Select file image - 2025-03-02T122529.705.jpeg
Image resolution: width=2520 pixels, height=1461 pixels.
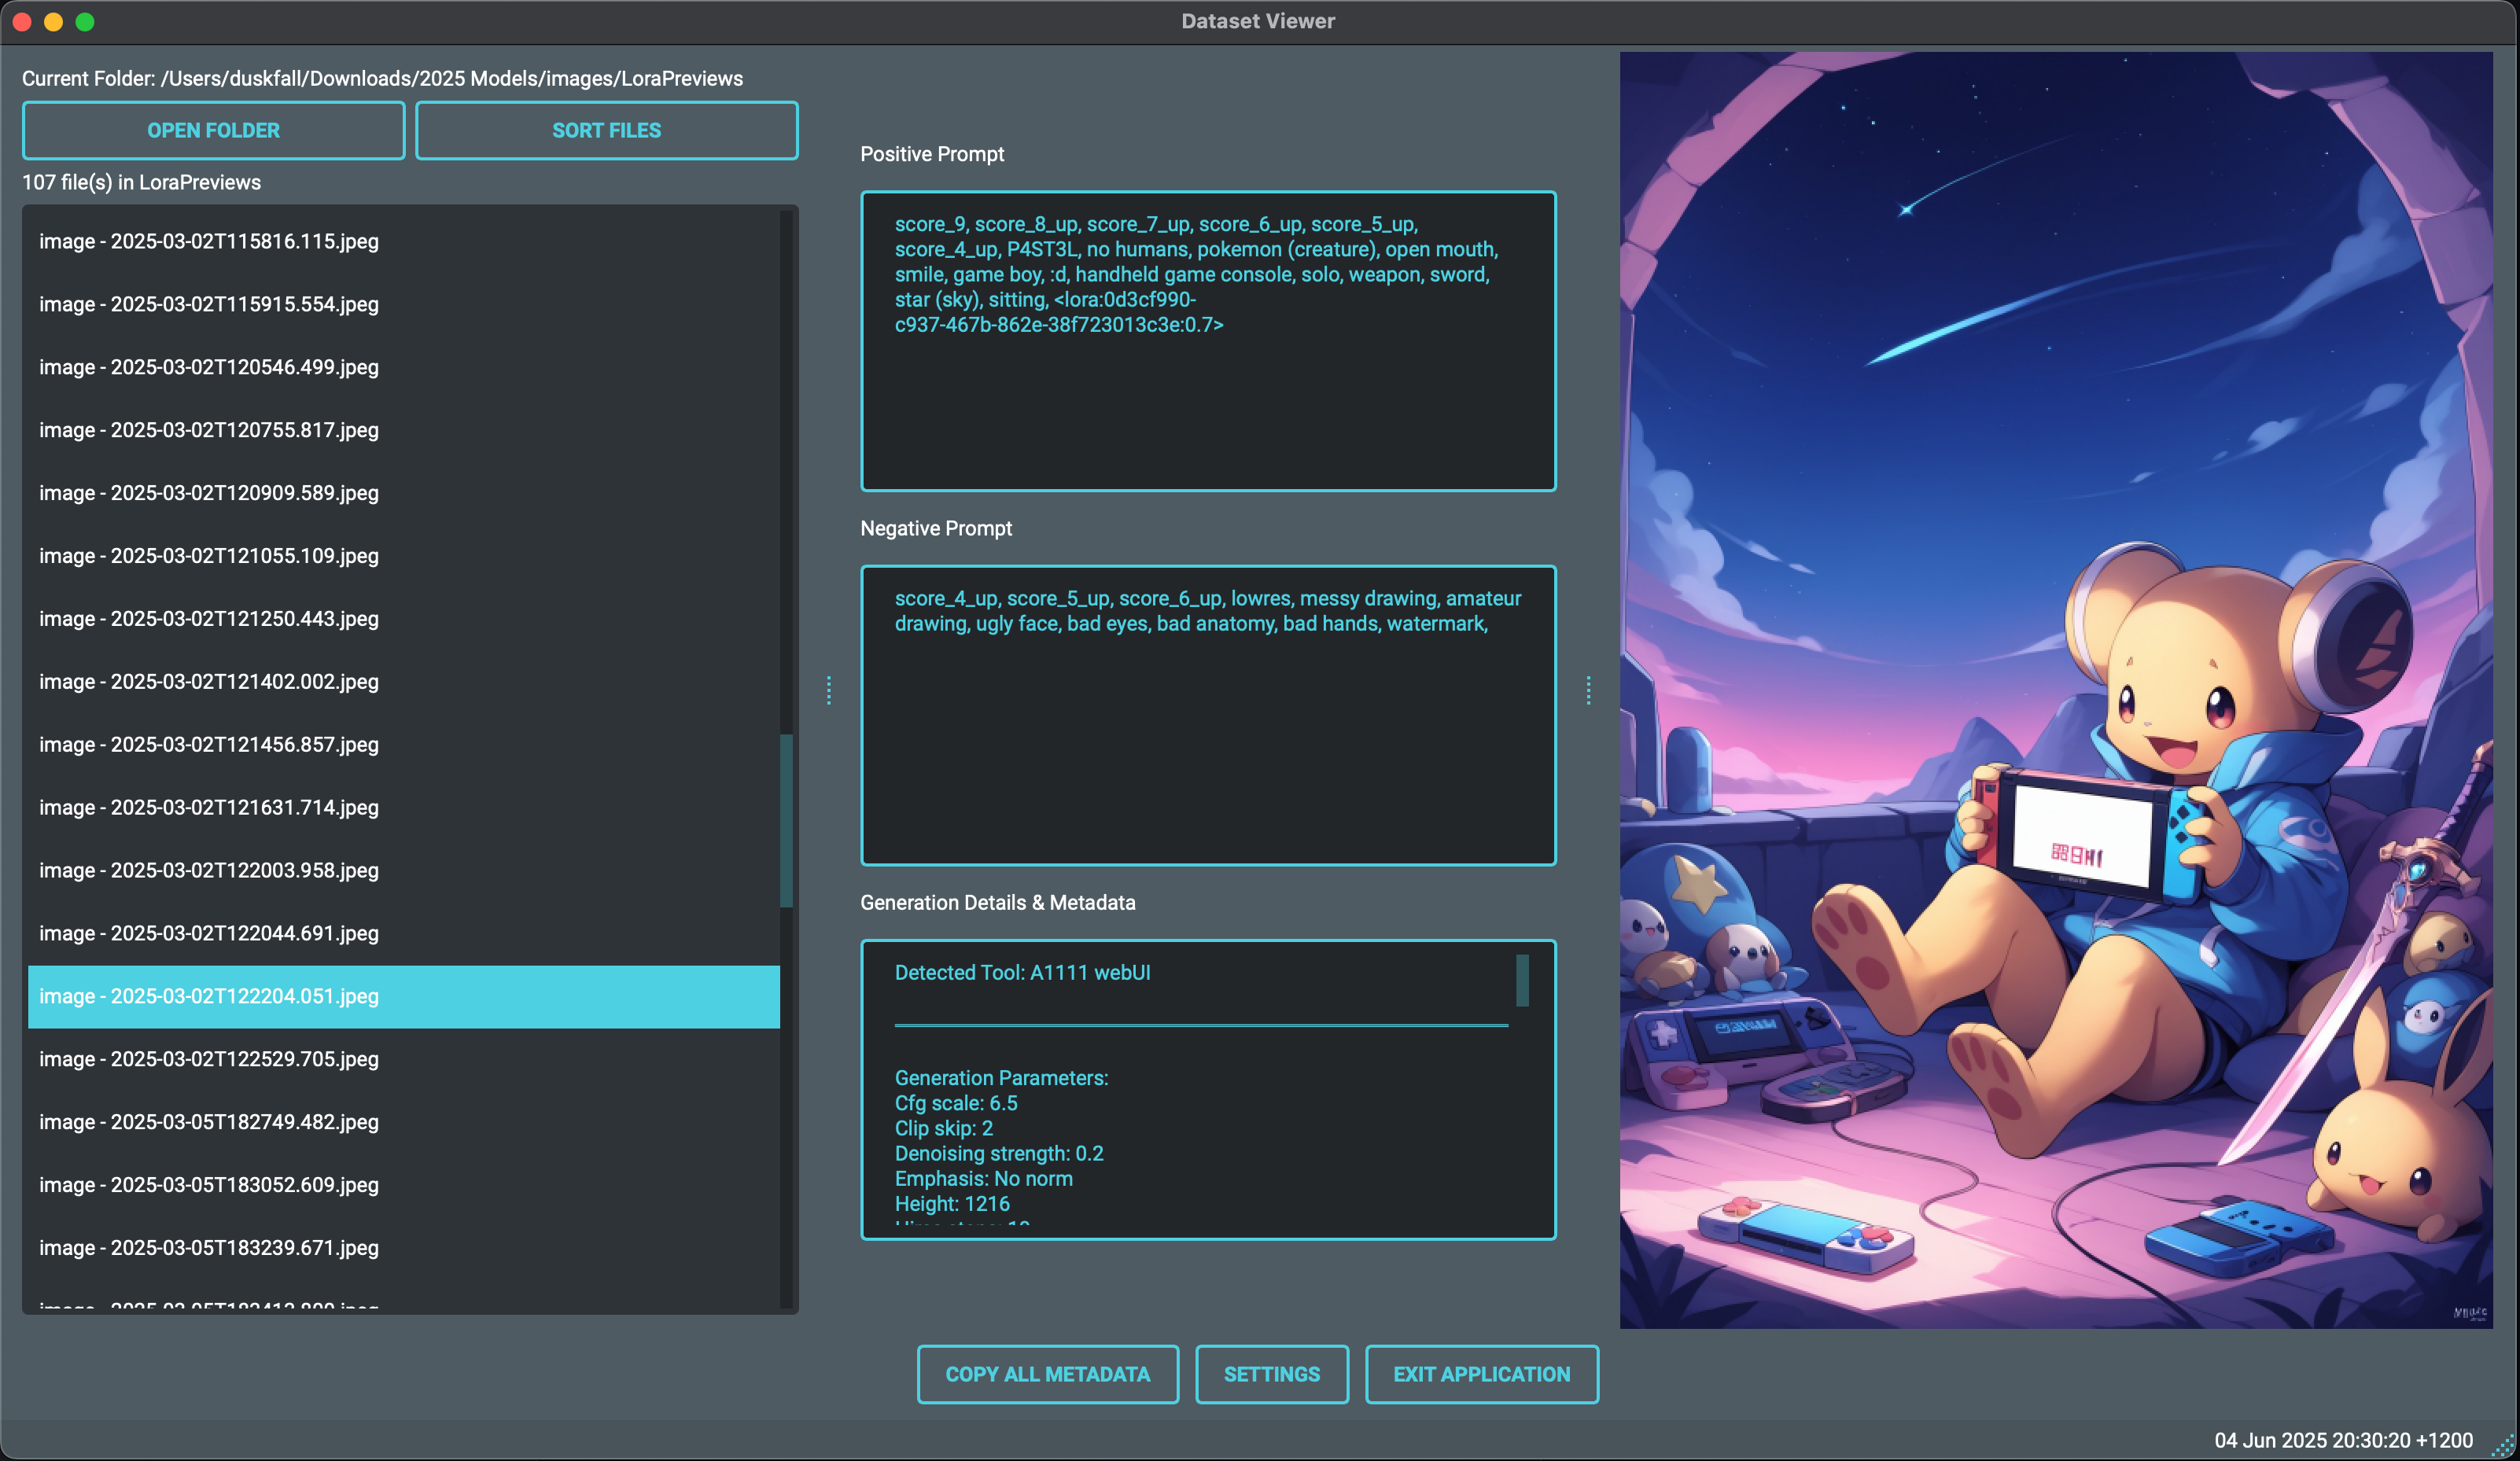(209, 1059)
